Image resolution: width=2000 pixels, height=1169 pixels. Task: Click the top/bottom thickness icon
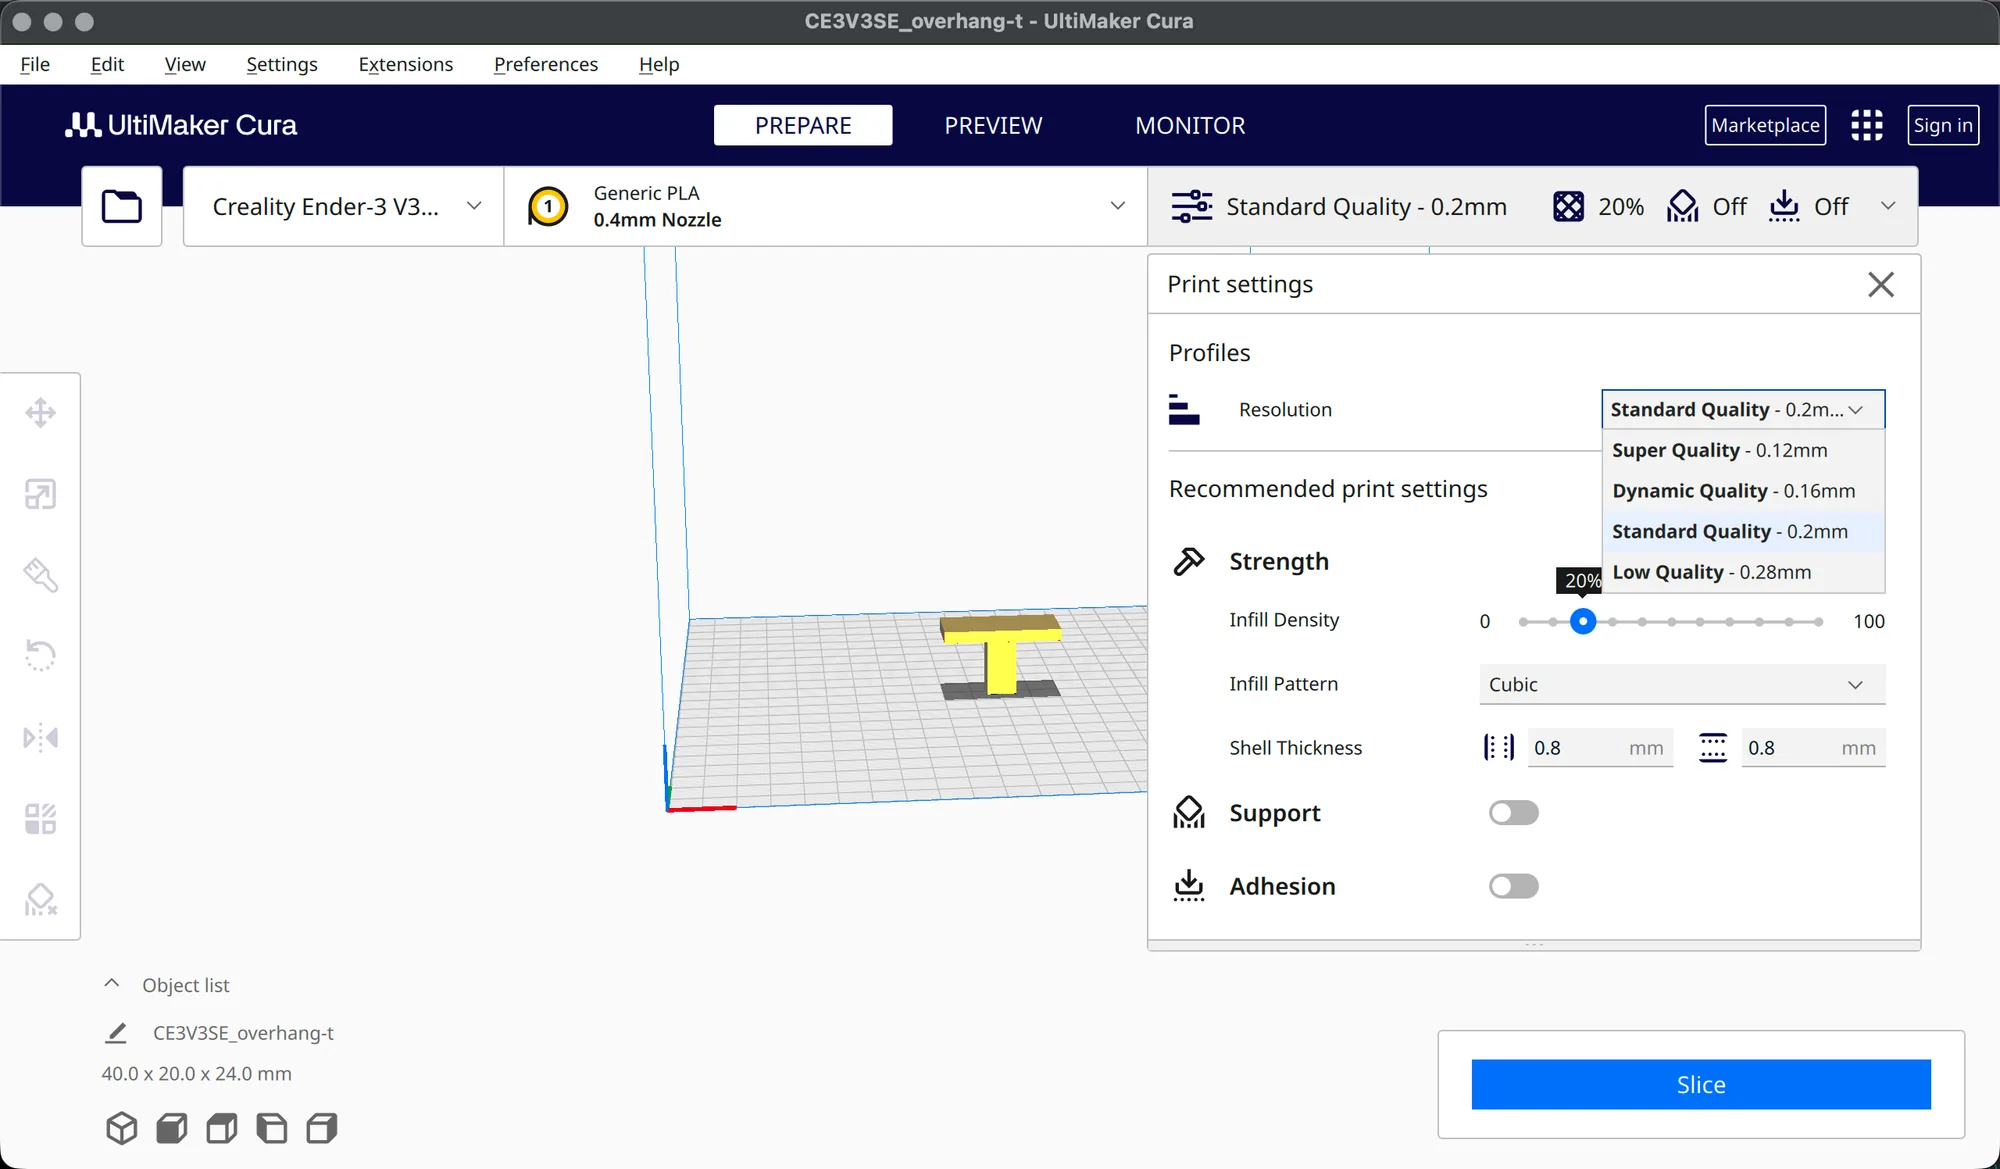[x=1713, y=747]
